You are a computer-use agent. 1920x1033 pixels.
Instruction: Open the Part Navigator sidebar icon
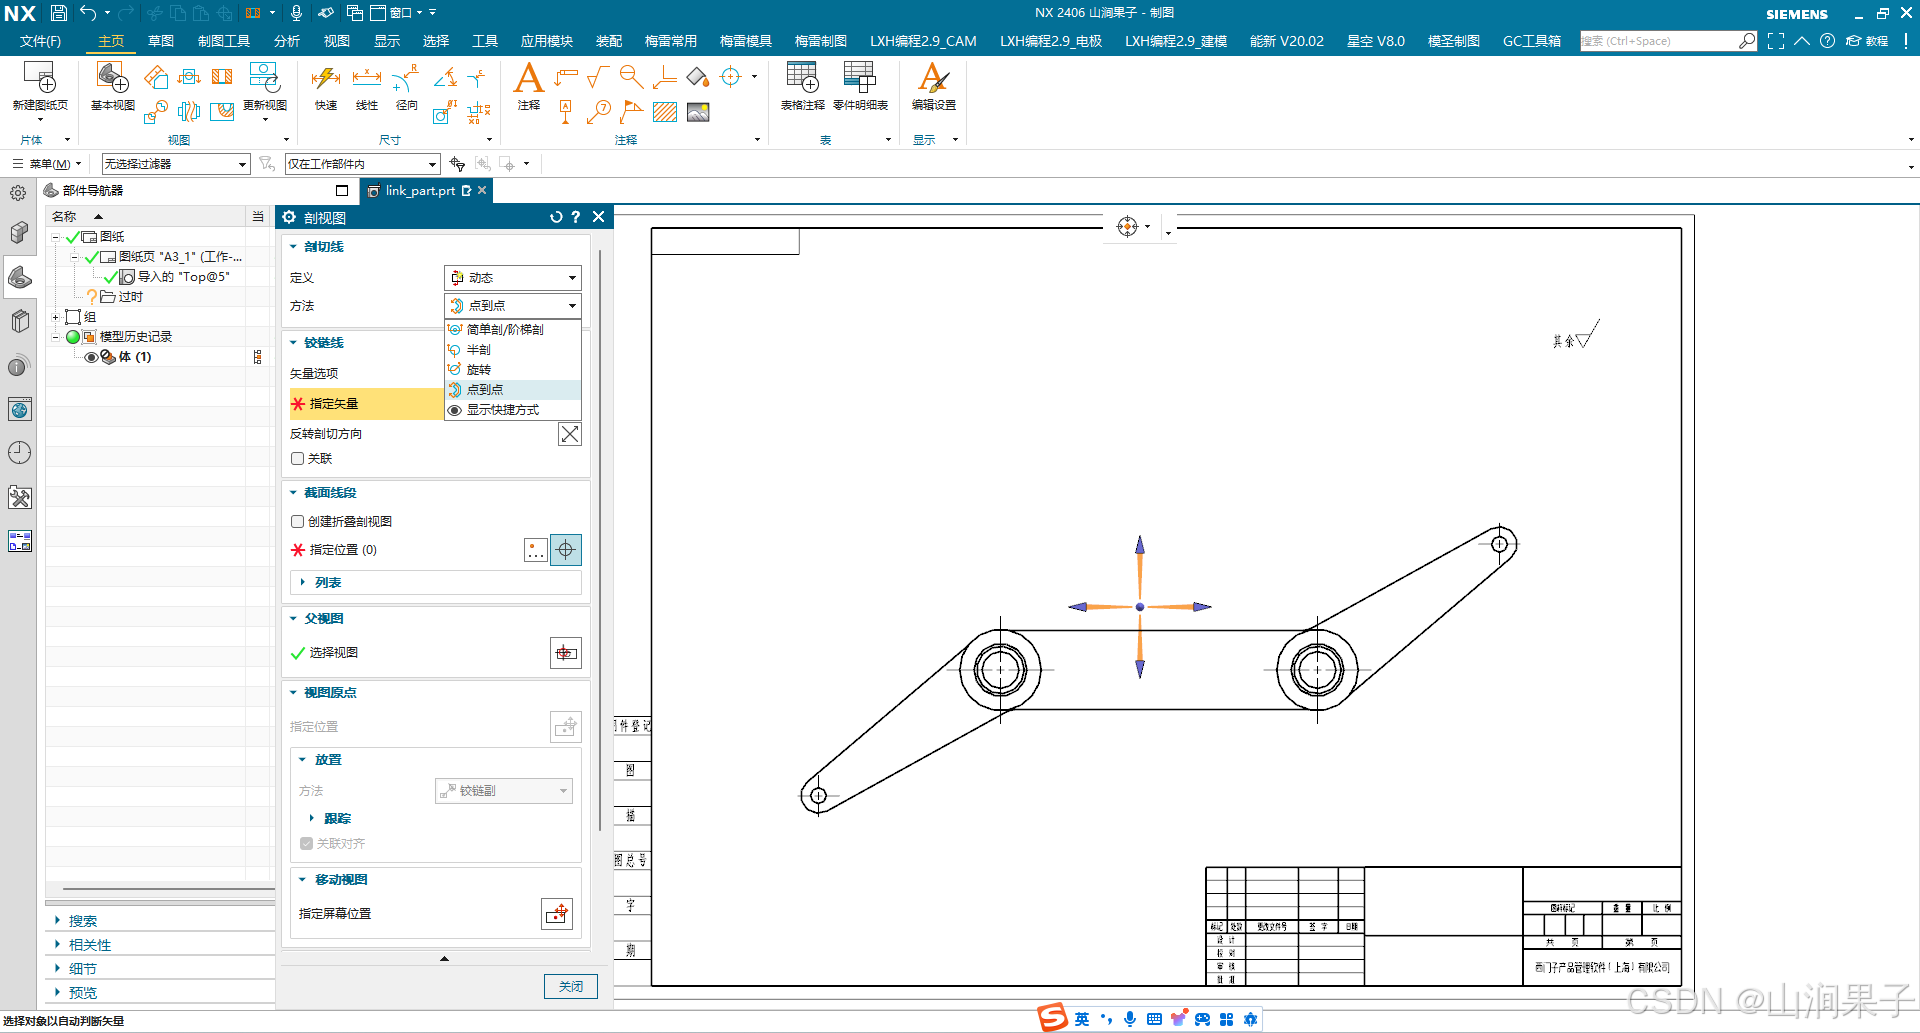pos(20,277)
